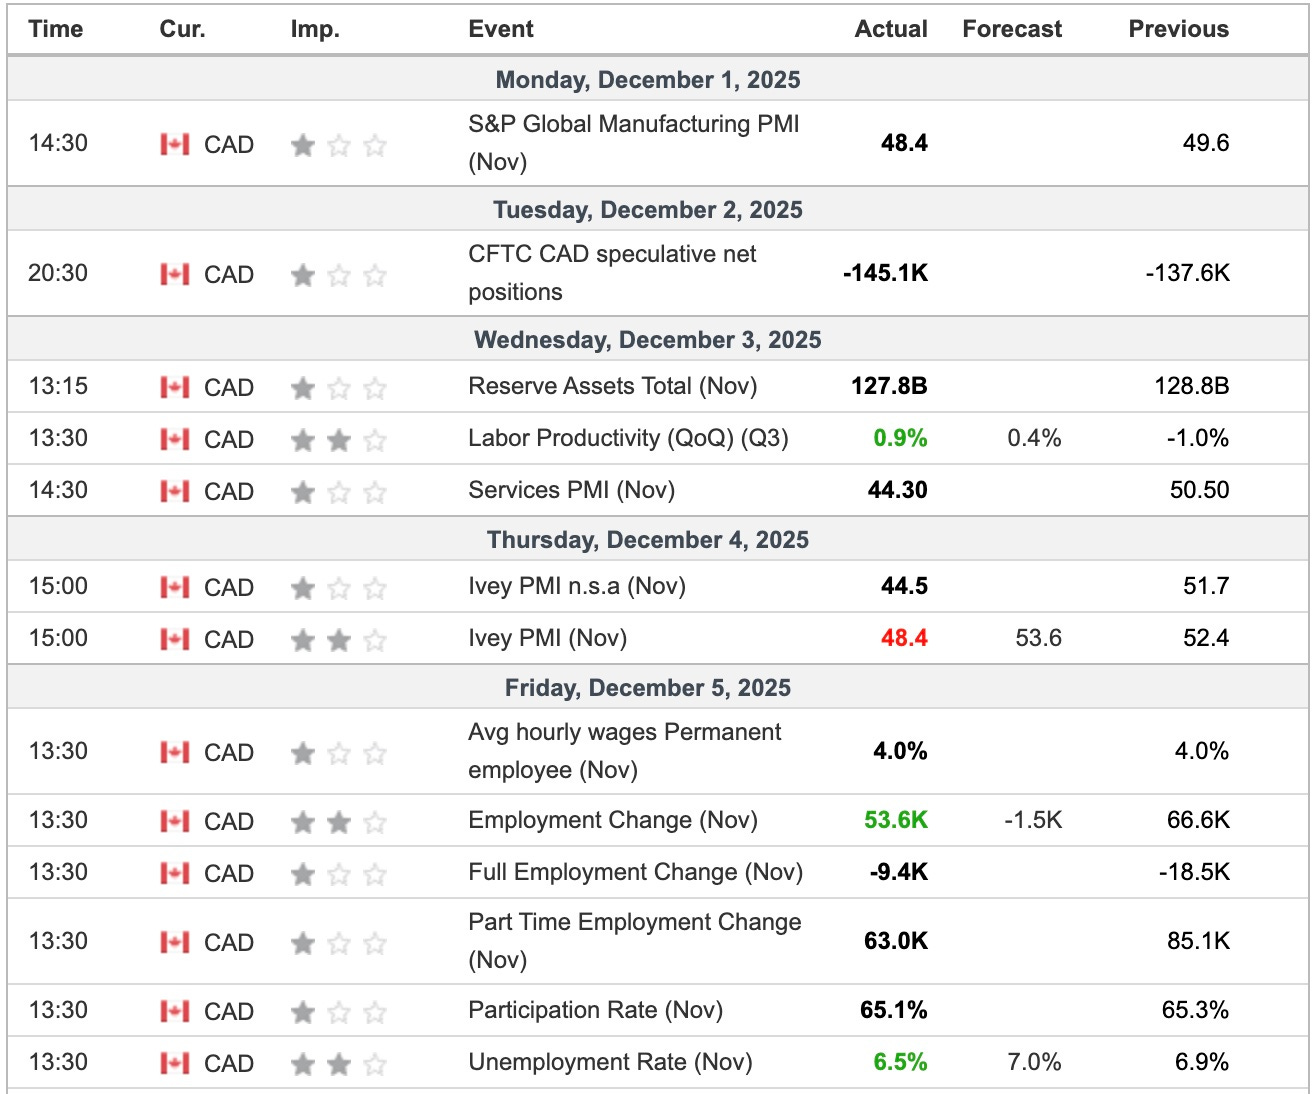Open Unemployment Rate (Nov) event
The height and width of the screenshot is (1094, 1316).
[x=610, y=1062]
